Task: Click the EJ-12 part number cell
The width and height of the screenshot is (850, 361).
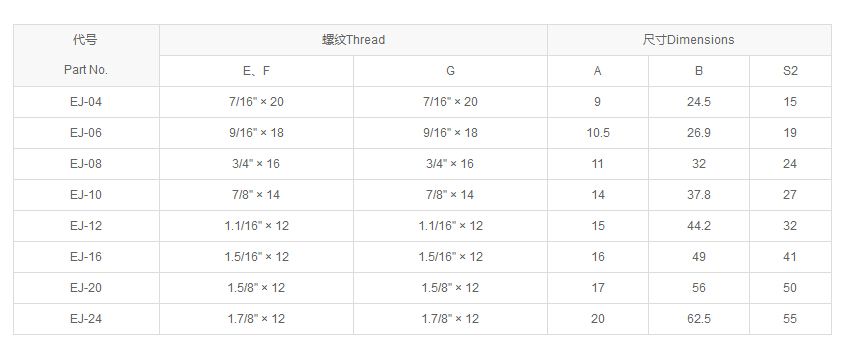Action: [86, 226]
